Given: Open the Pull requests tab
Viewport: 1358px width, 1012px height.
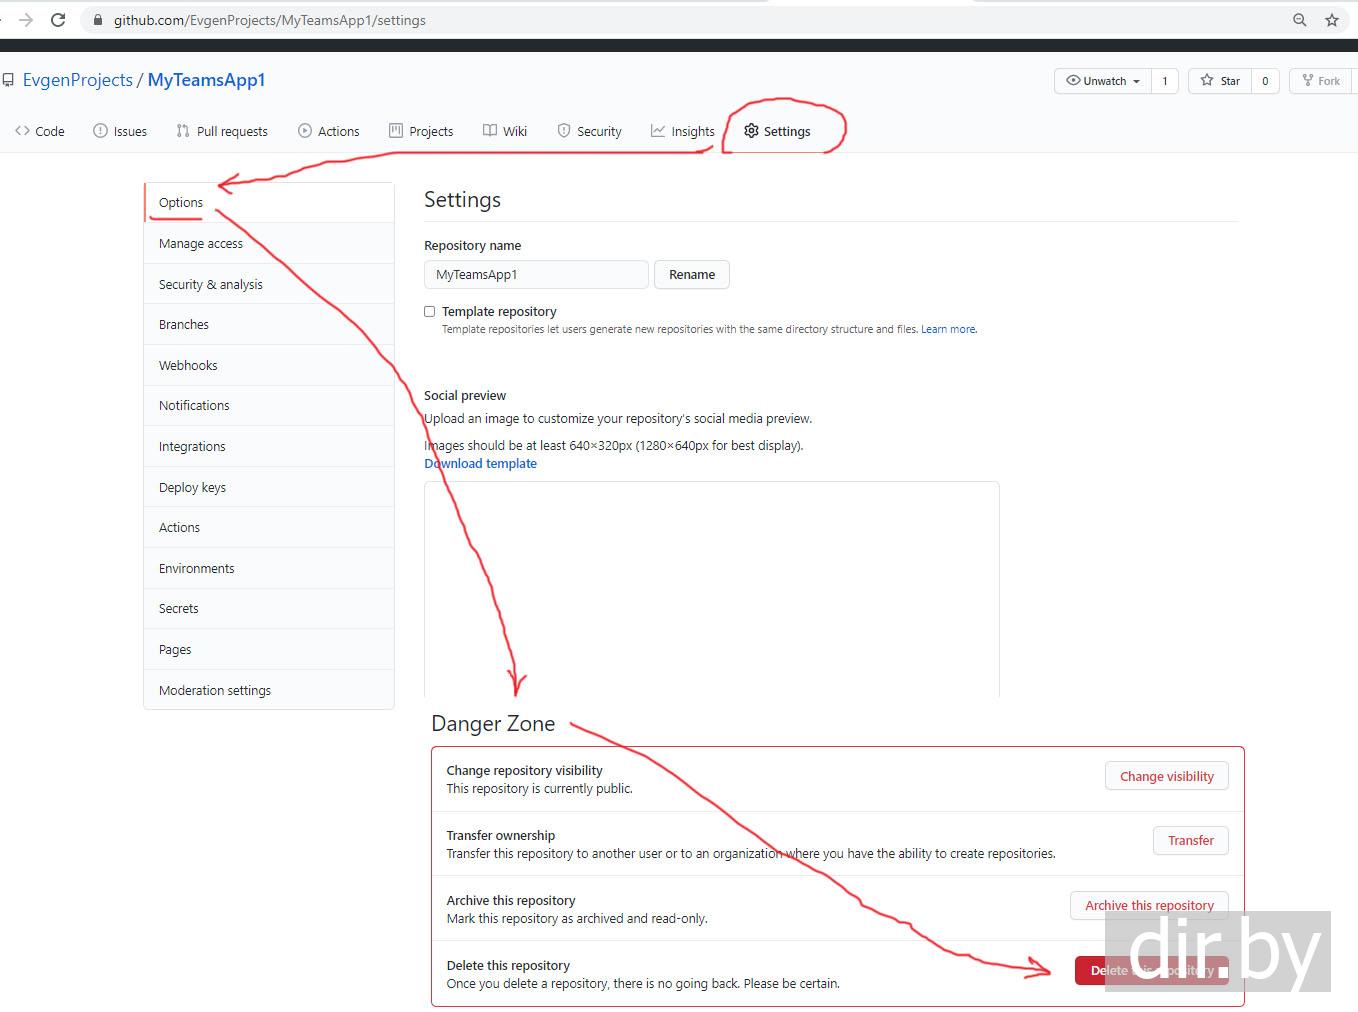Looking at the screenshot, I should pyautogui.click(x=222, y=131).
